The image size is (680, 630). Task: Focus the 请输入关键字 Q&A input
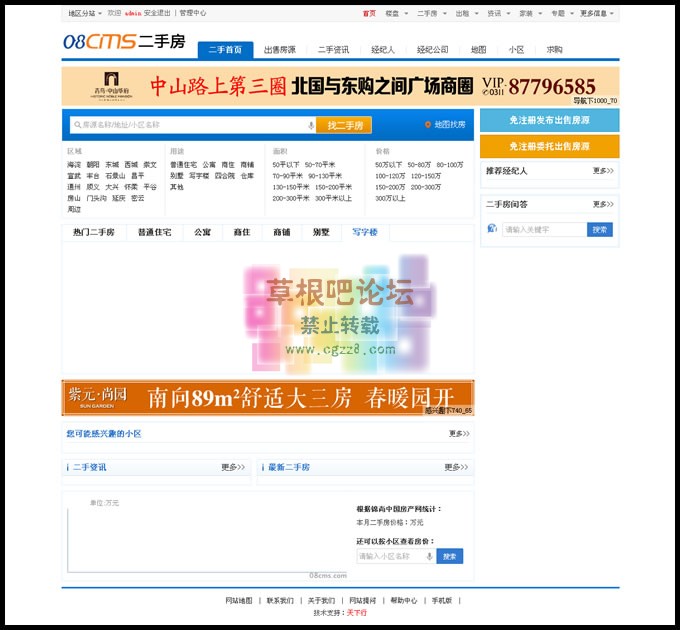545,229
